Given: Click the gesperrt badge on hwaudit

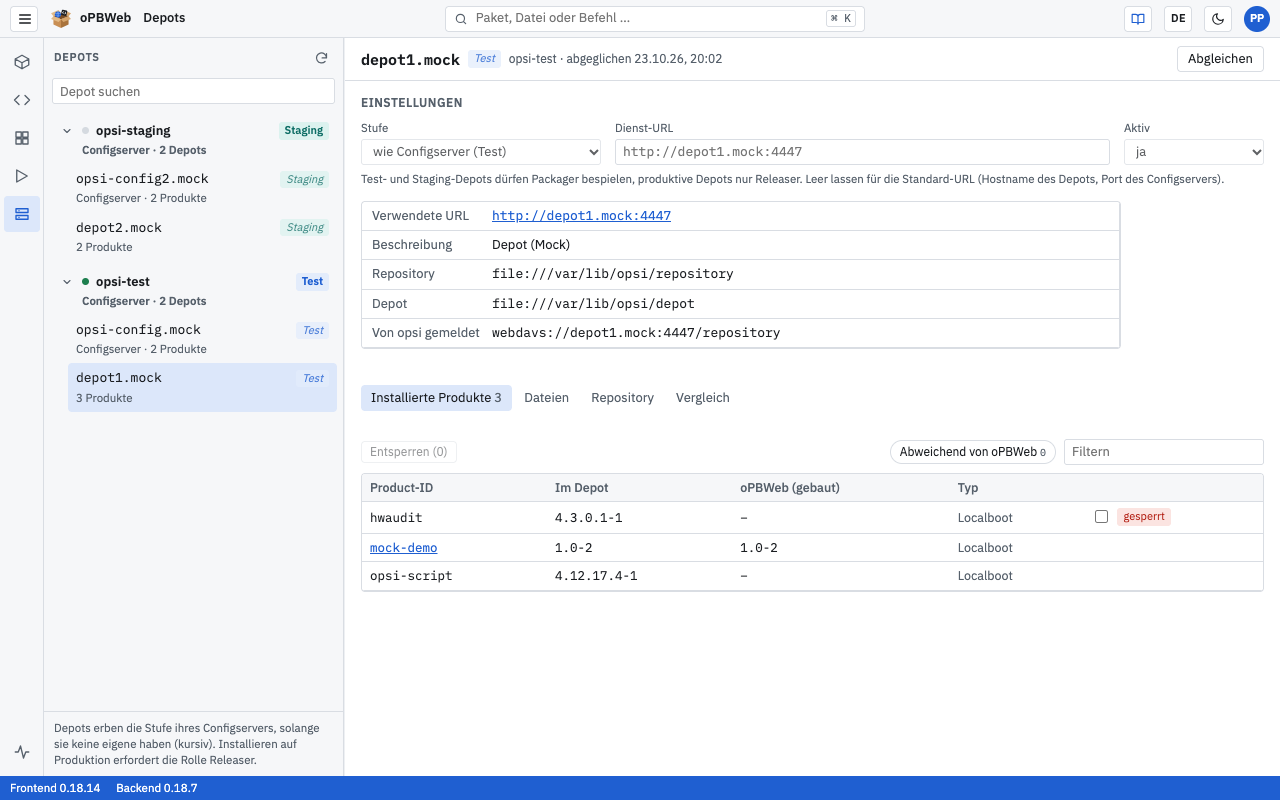Looking at the screenshot, I should coord(1144,517).
